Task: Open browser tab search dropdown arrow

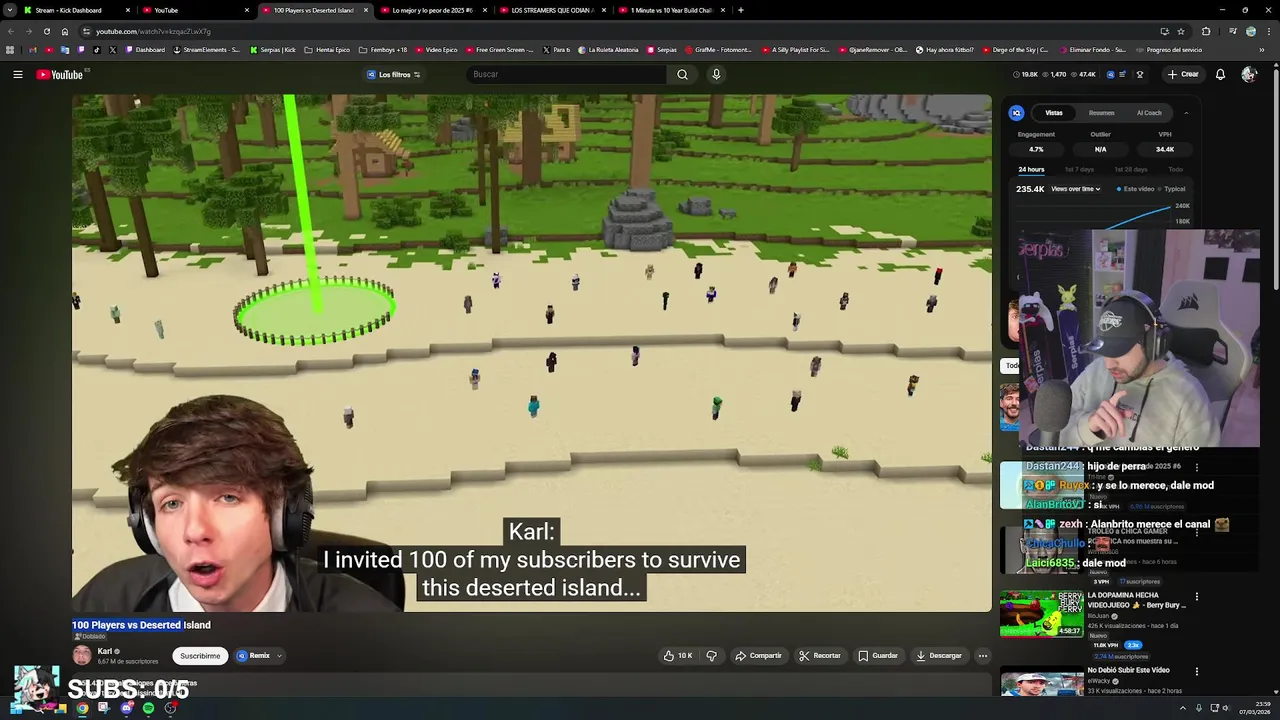Action: tap(10, 10)
